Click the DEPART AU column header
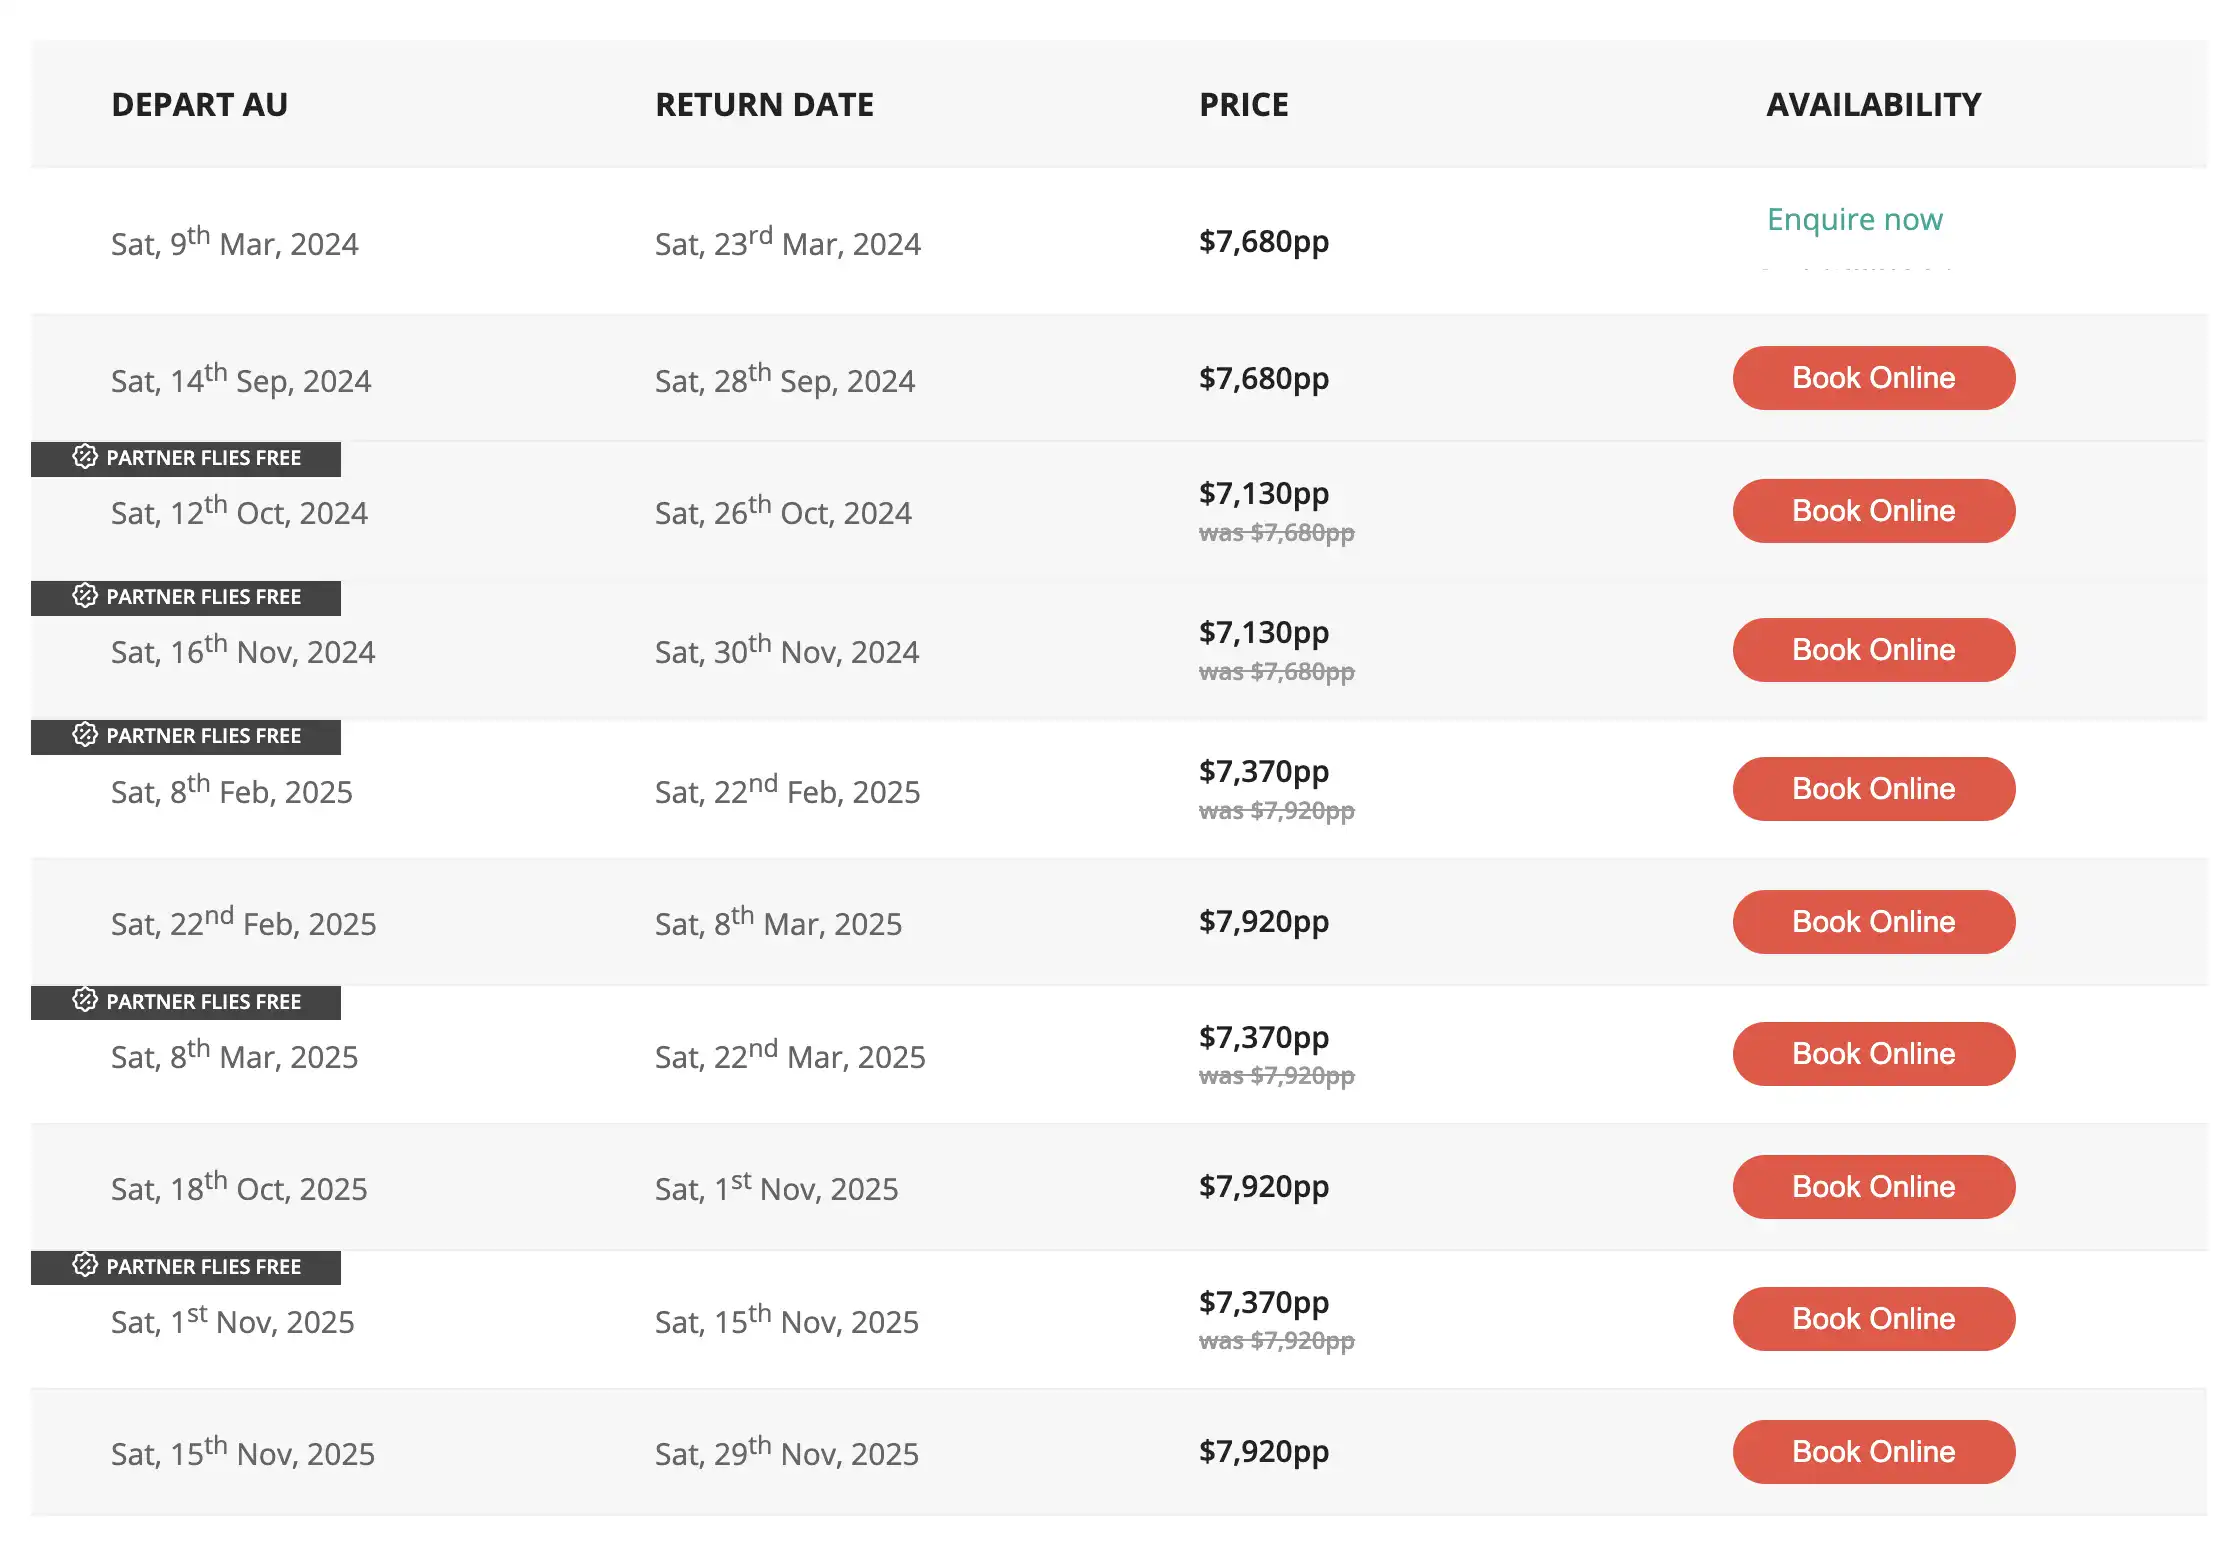2232x1544 pixels. click(x=199, y=105)
